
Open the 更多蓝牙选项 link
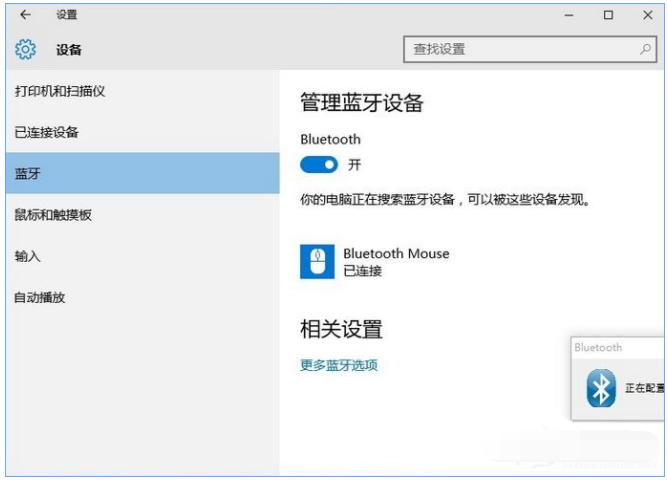tap(339, 365)
